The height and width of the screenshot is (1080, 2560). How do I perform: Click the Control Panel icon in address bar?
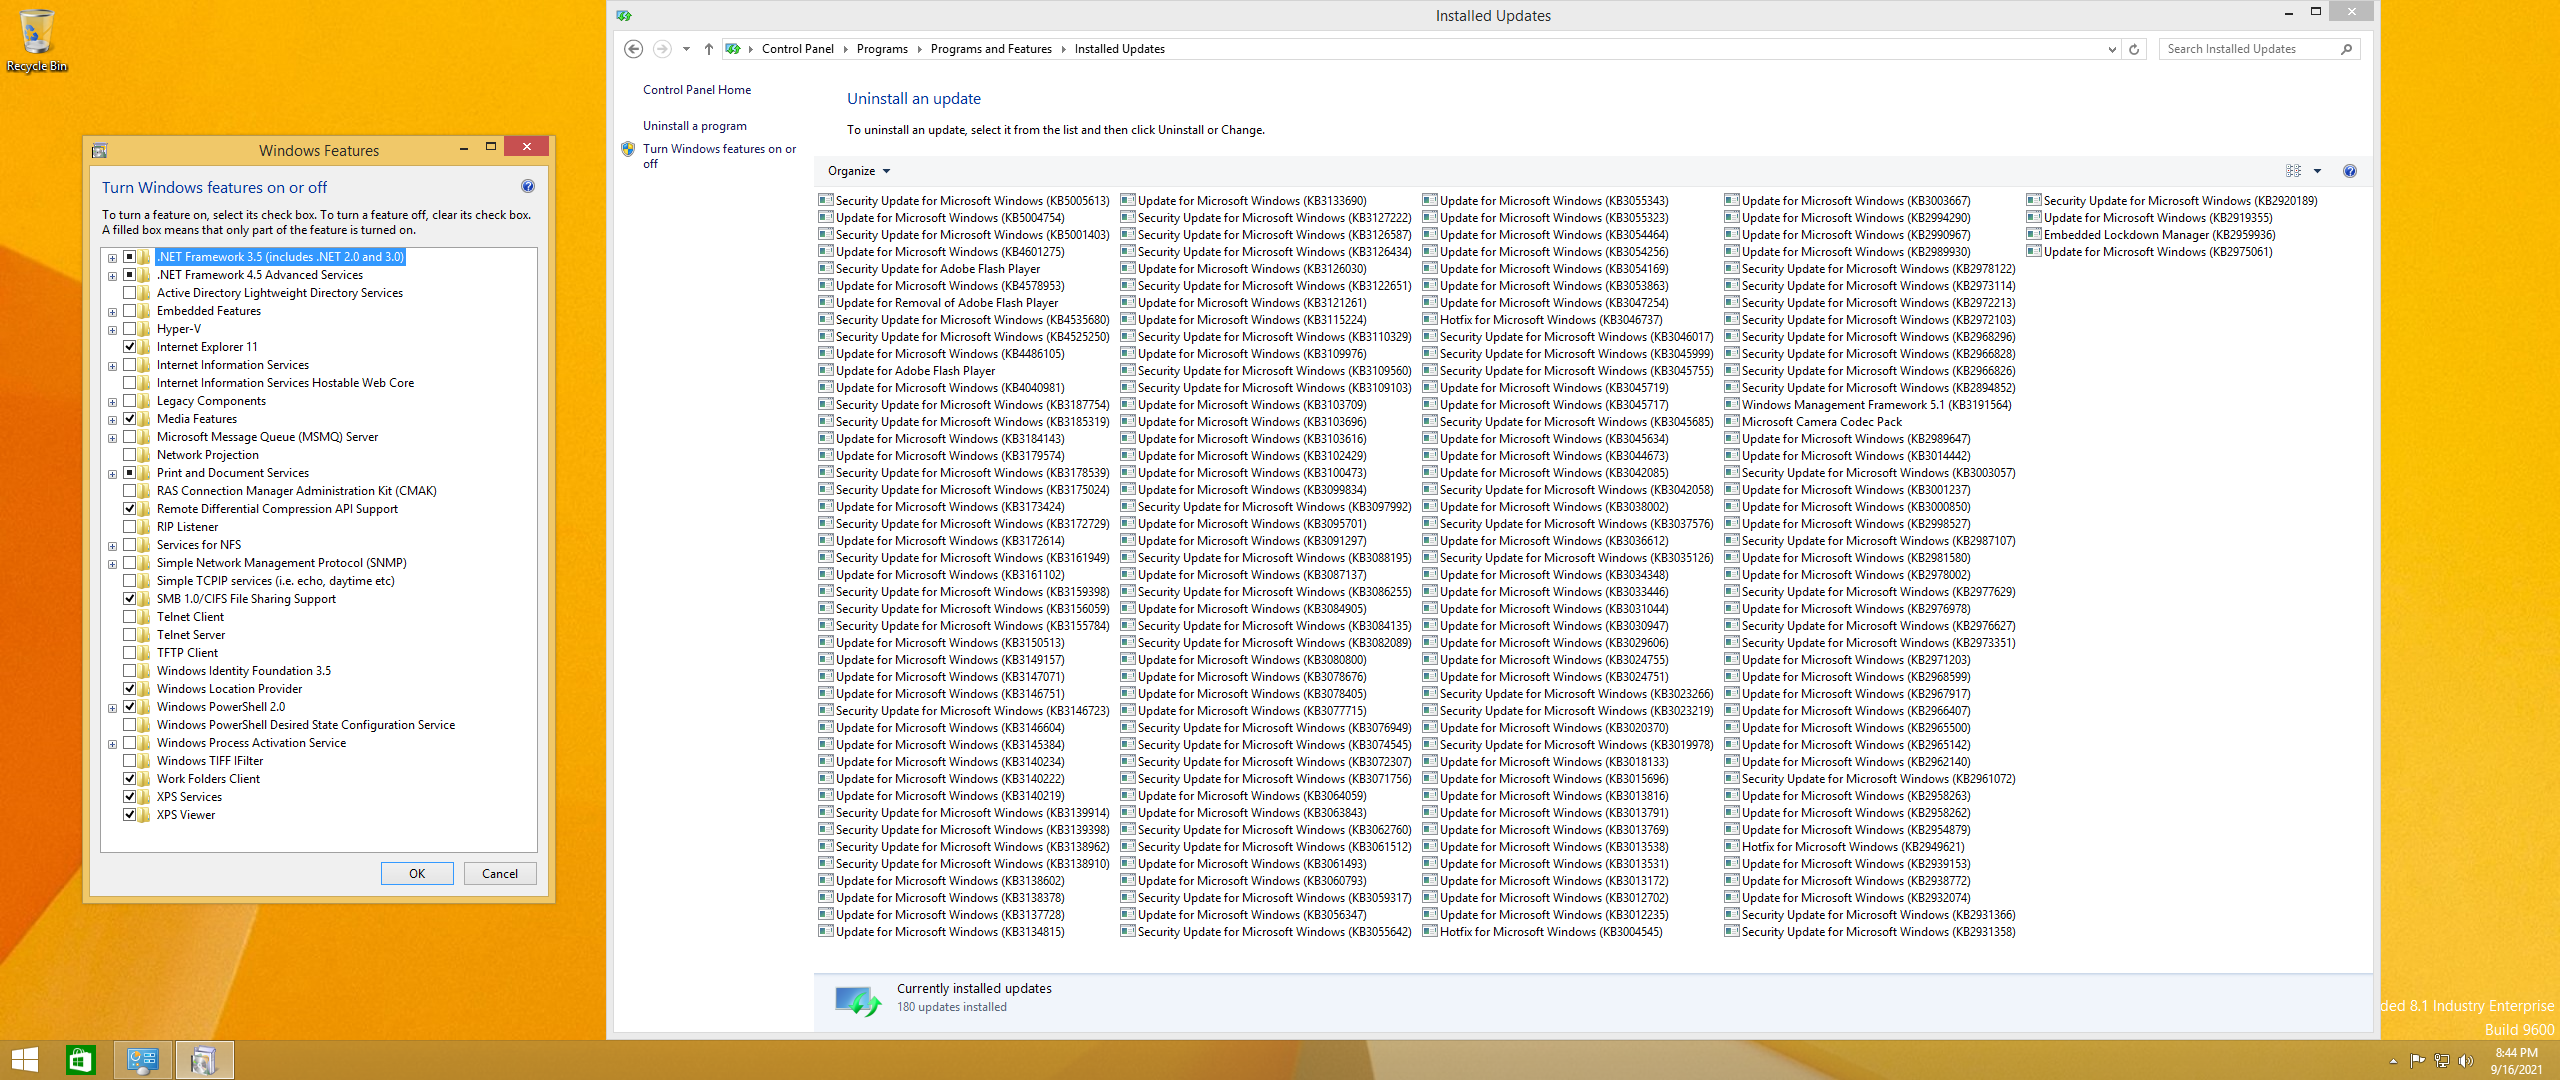click(733, 49)
